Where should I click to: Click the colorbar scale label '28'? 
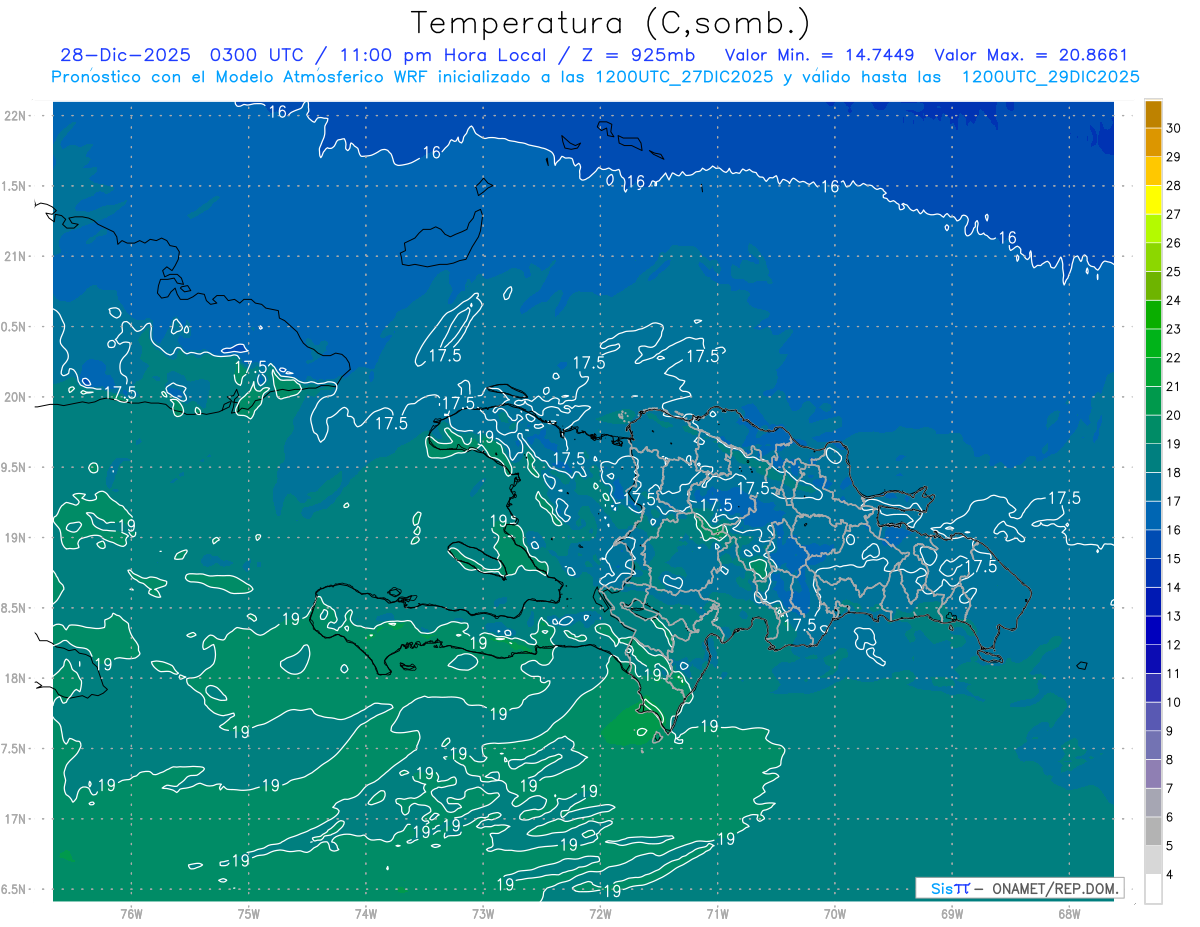click(x=1174, y=185)
